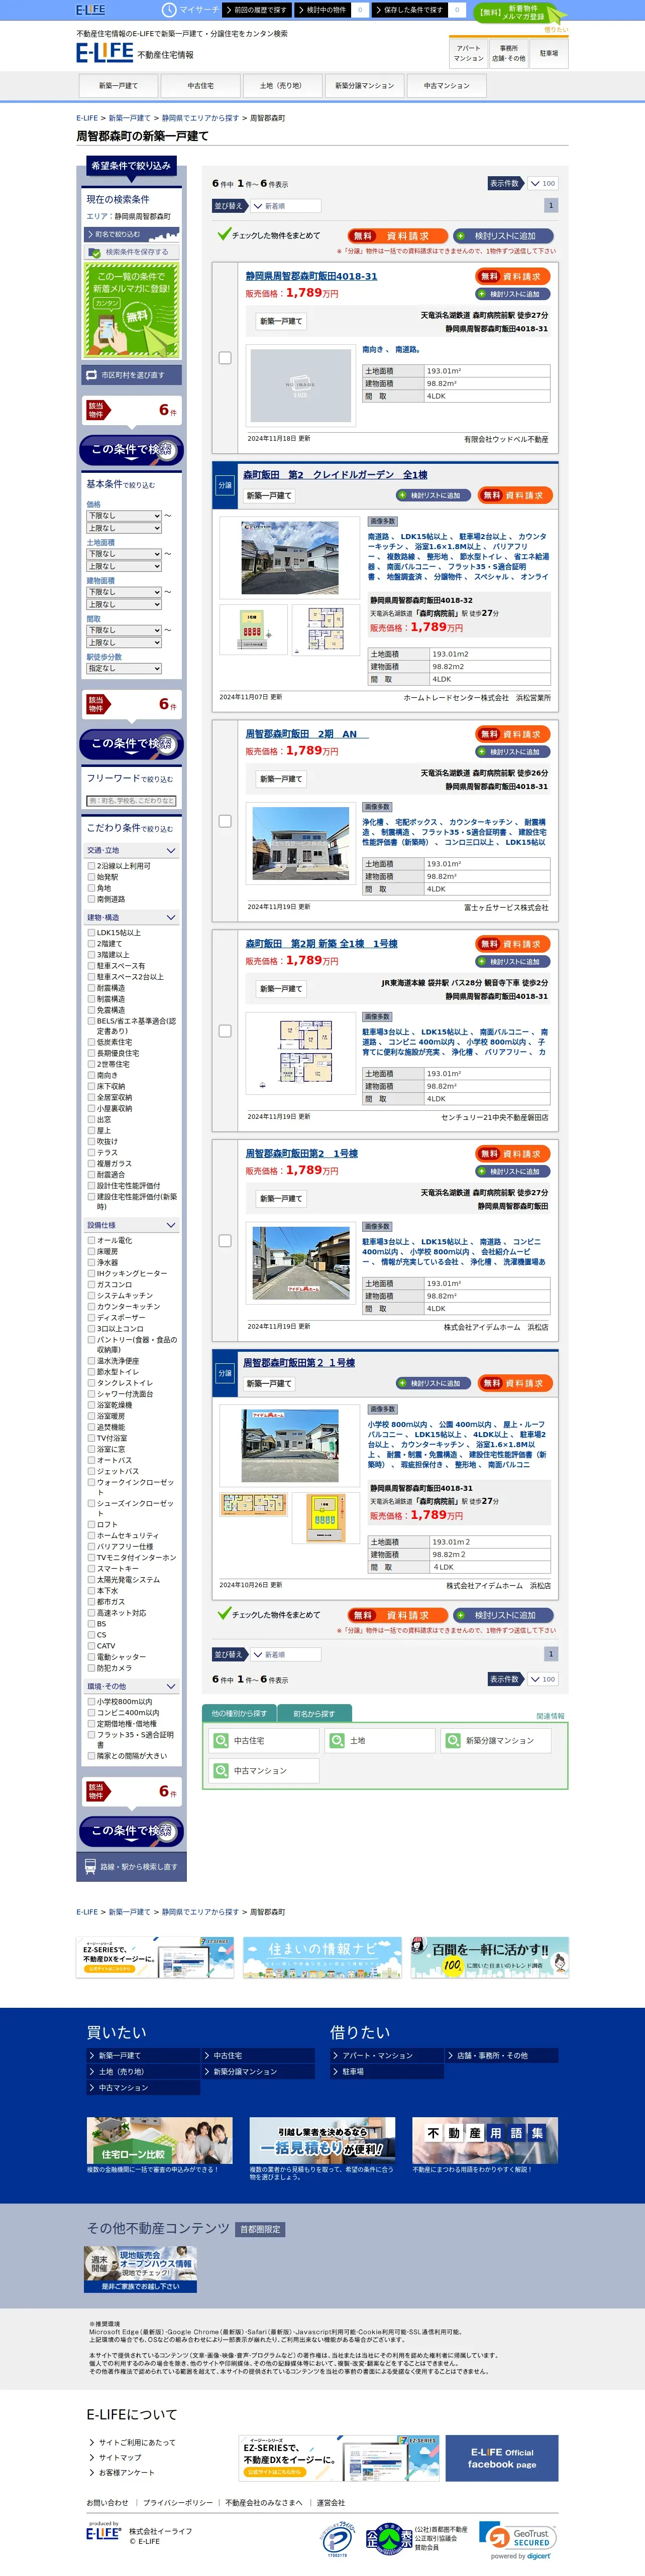Click 新築分譲マンション search icon in related box

(x=454, y=1741)
